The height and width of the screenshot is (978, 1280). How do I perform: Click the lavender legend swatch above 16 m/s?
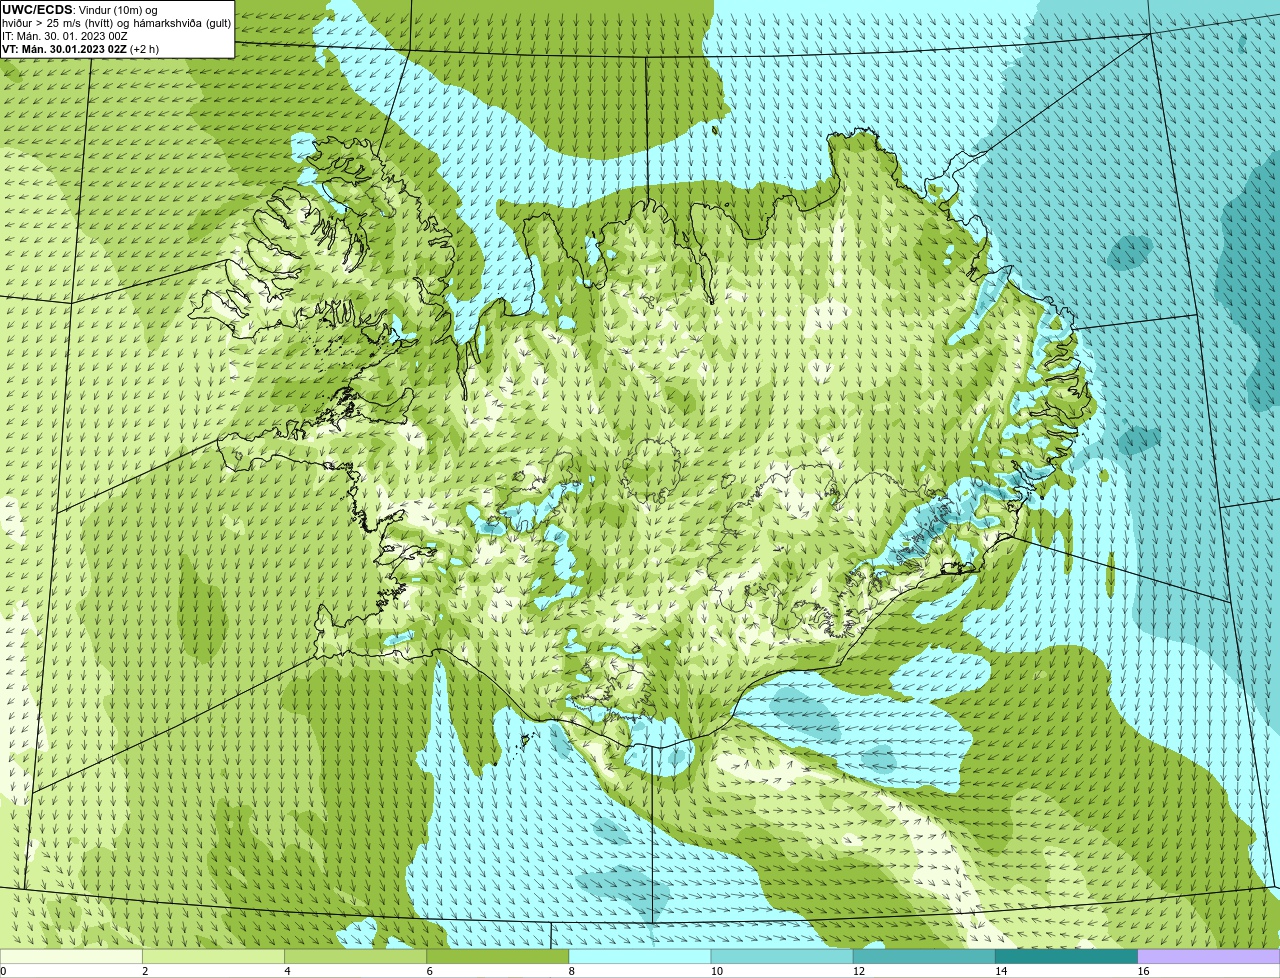click(1209, 956)
